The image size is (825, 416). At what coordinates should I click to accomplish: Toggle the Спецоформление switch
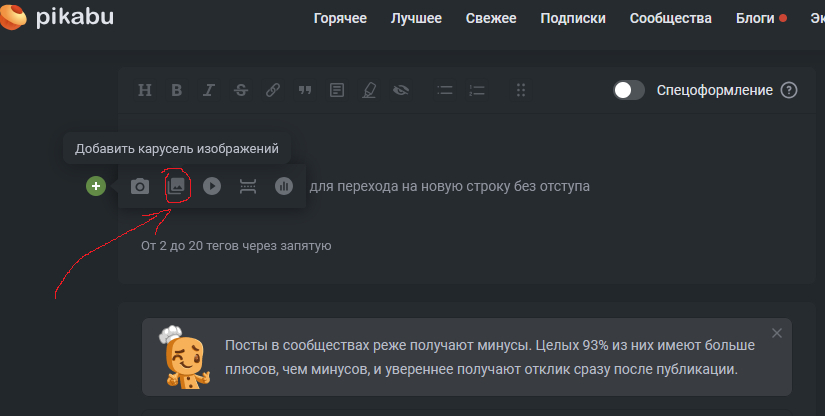629,90
